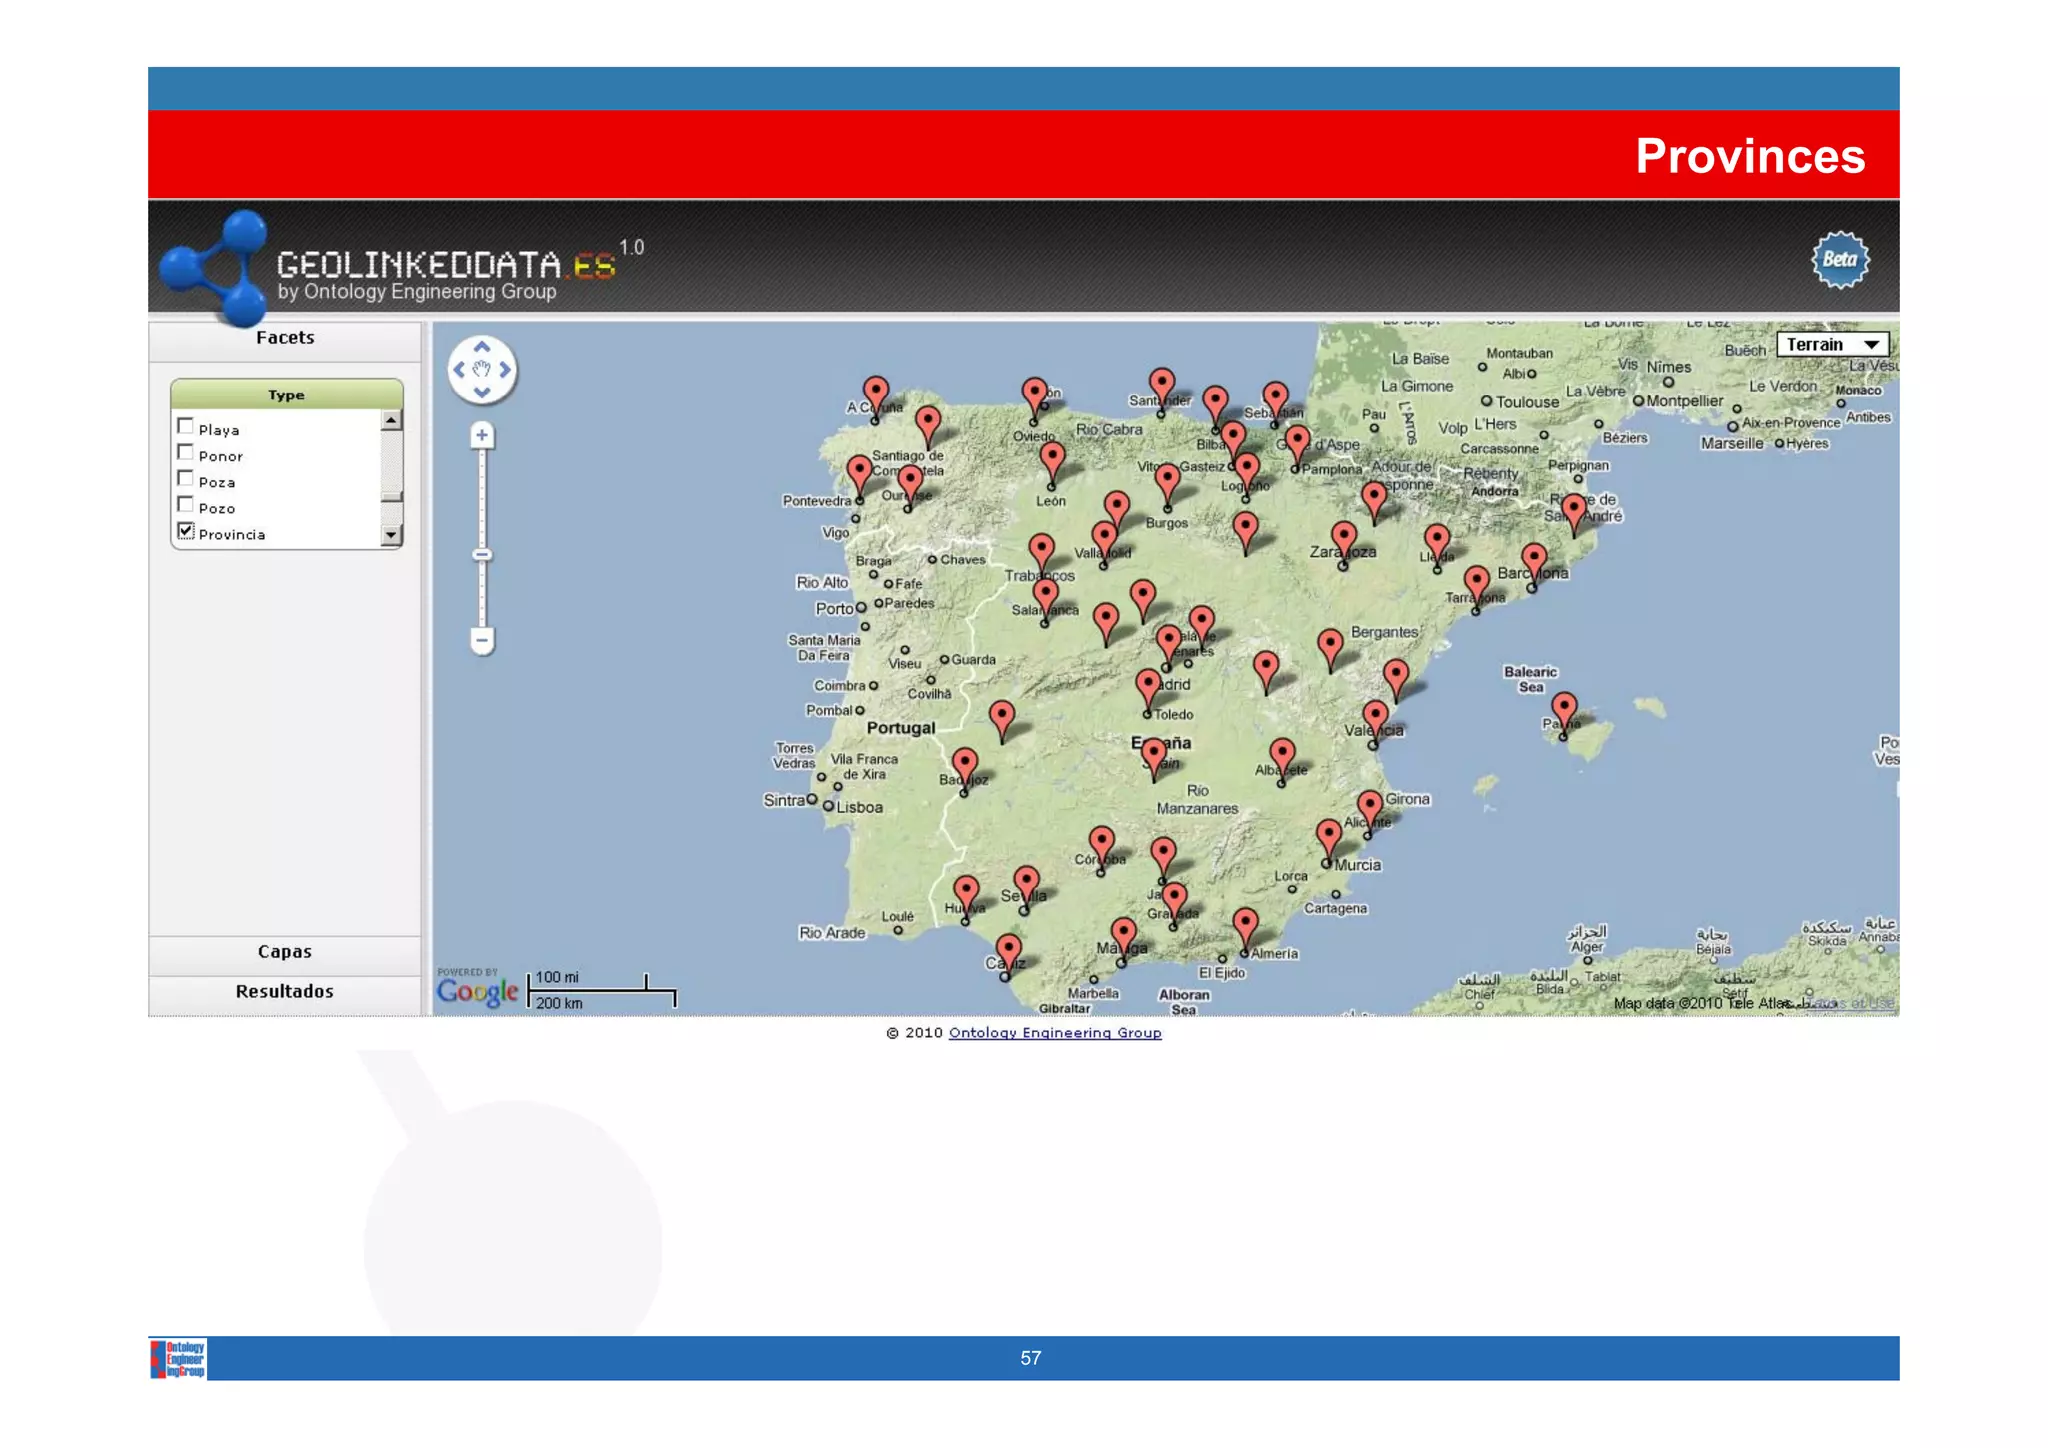Click the map pan right arrow
Viewport: 2048px width, 1448px height.
tap(505, 370)
